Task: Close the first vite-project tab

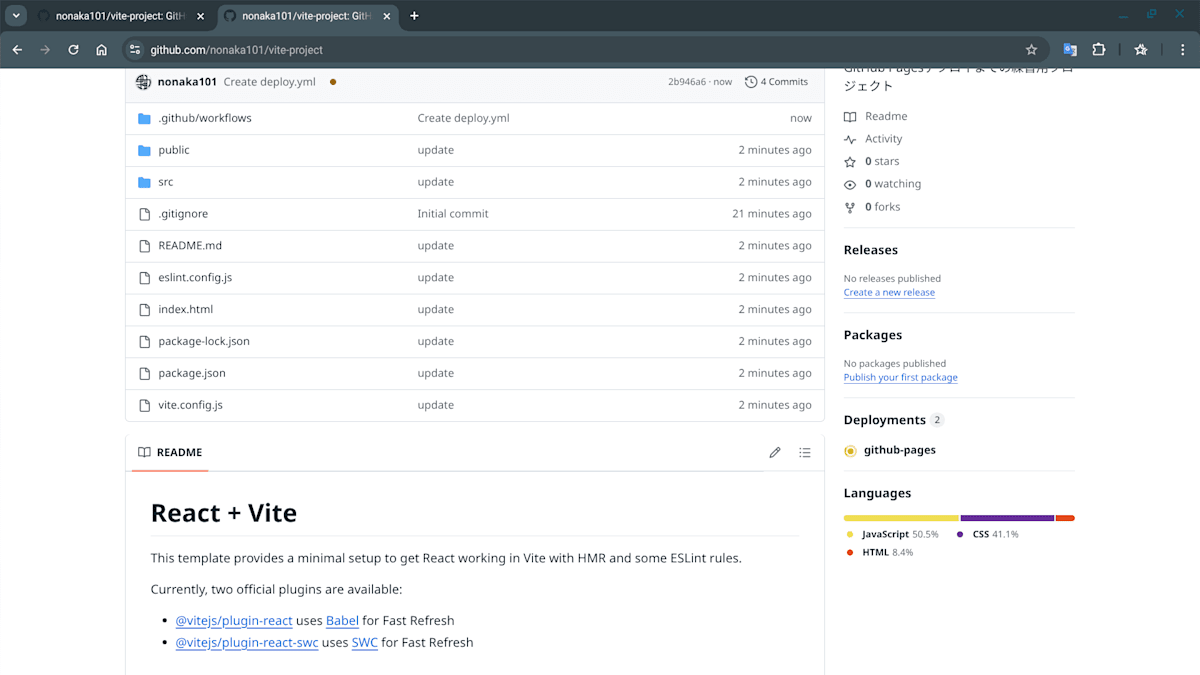Action: click(x=201, y=16)
